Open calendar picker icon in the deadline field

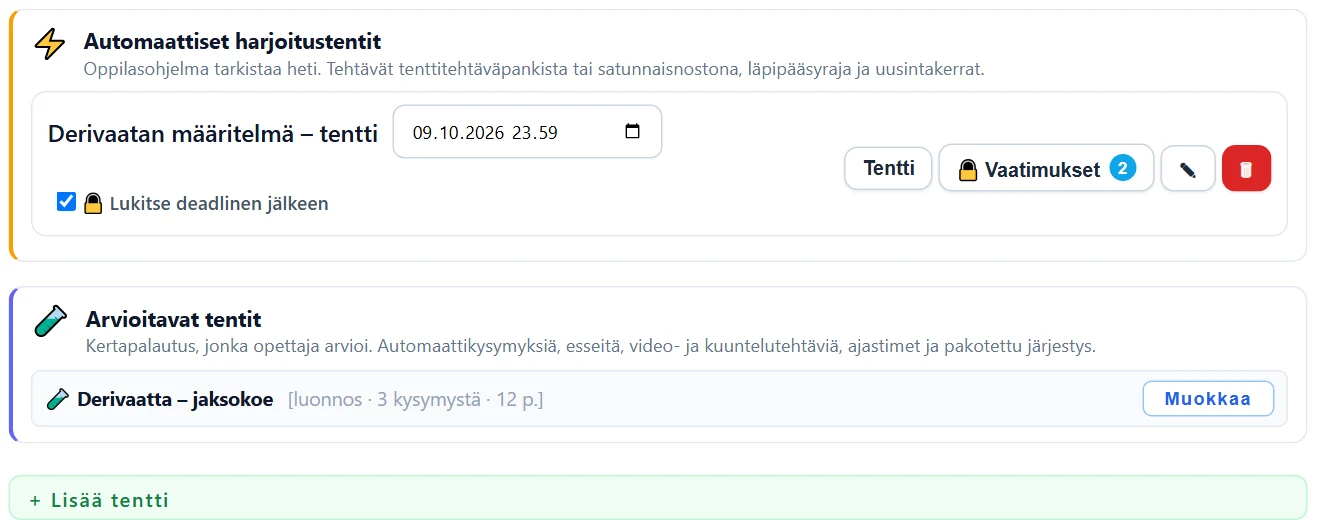632,132
